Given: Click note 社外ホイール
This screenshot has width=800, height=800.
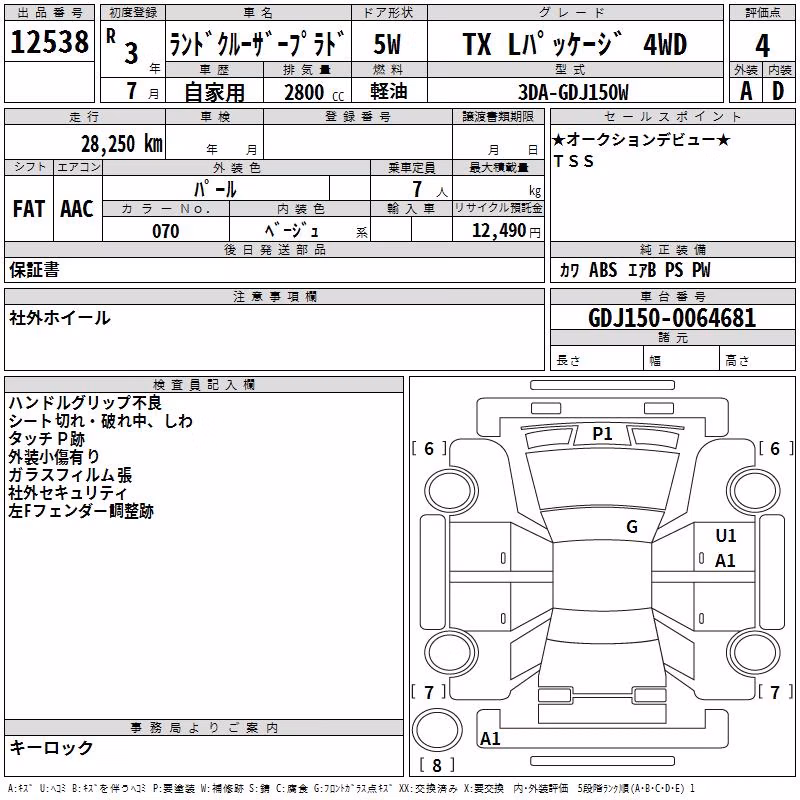Looking at the screenshot, I should 60,318.
